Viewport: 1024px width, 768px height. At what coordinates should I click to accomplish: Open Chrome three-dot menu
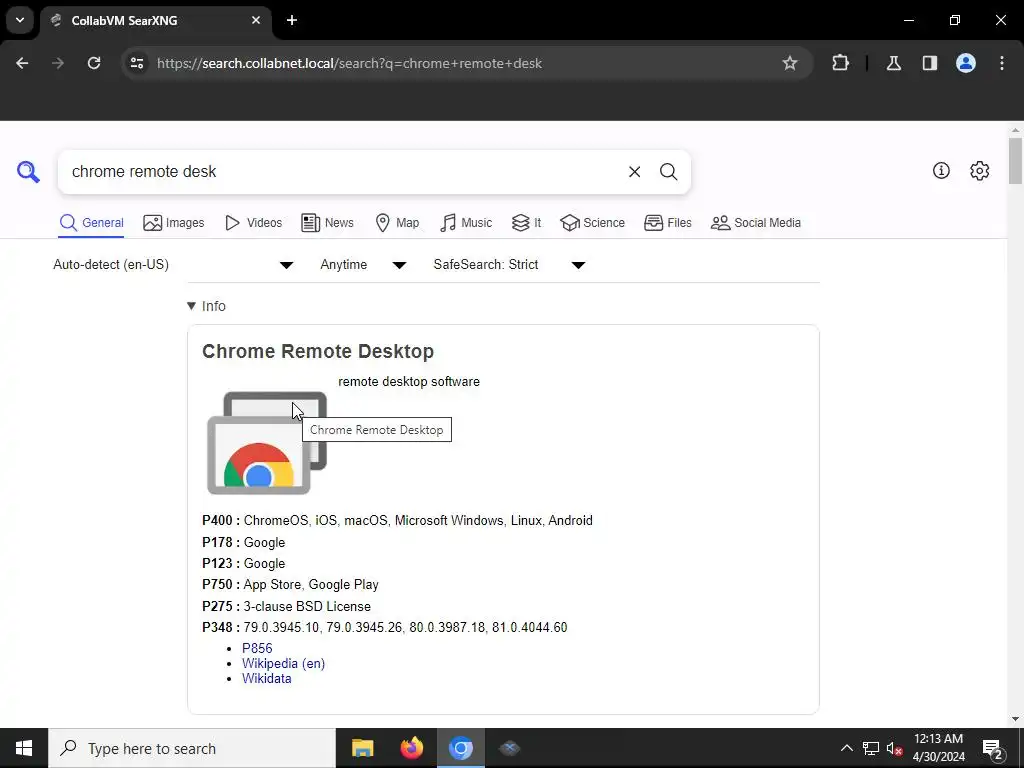point(1002,63)
